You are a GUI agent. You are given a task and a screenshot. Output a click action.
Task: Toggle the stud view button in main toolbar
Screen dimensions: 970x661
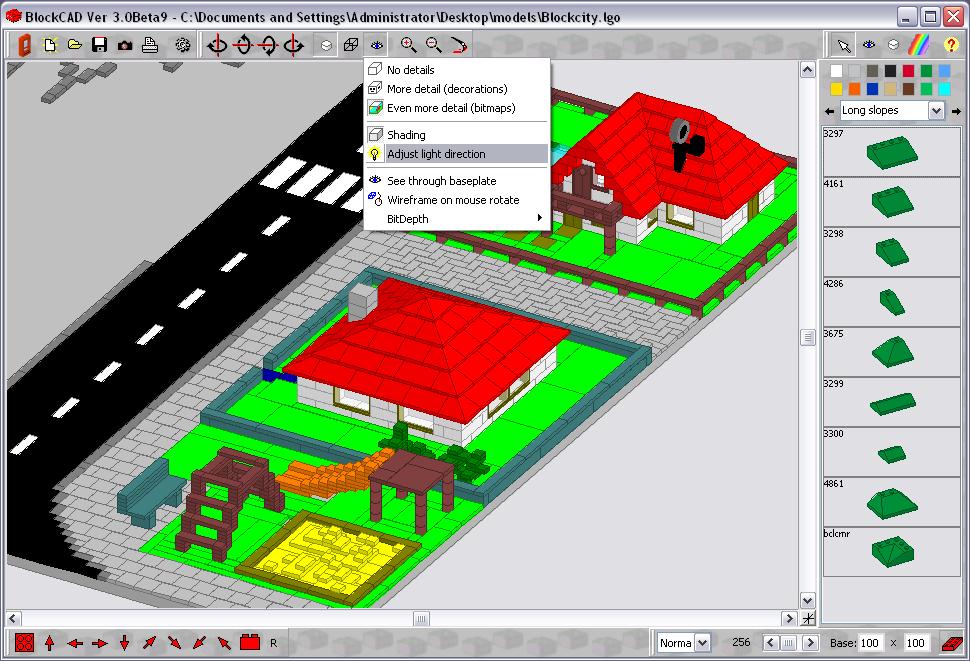coord(326,45)
